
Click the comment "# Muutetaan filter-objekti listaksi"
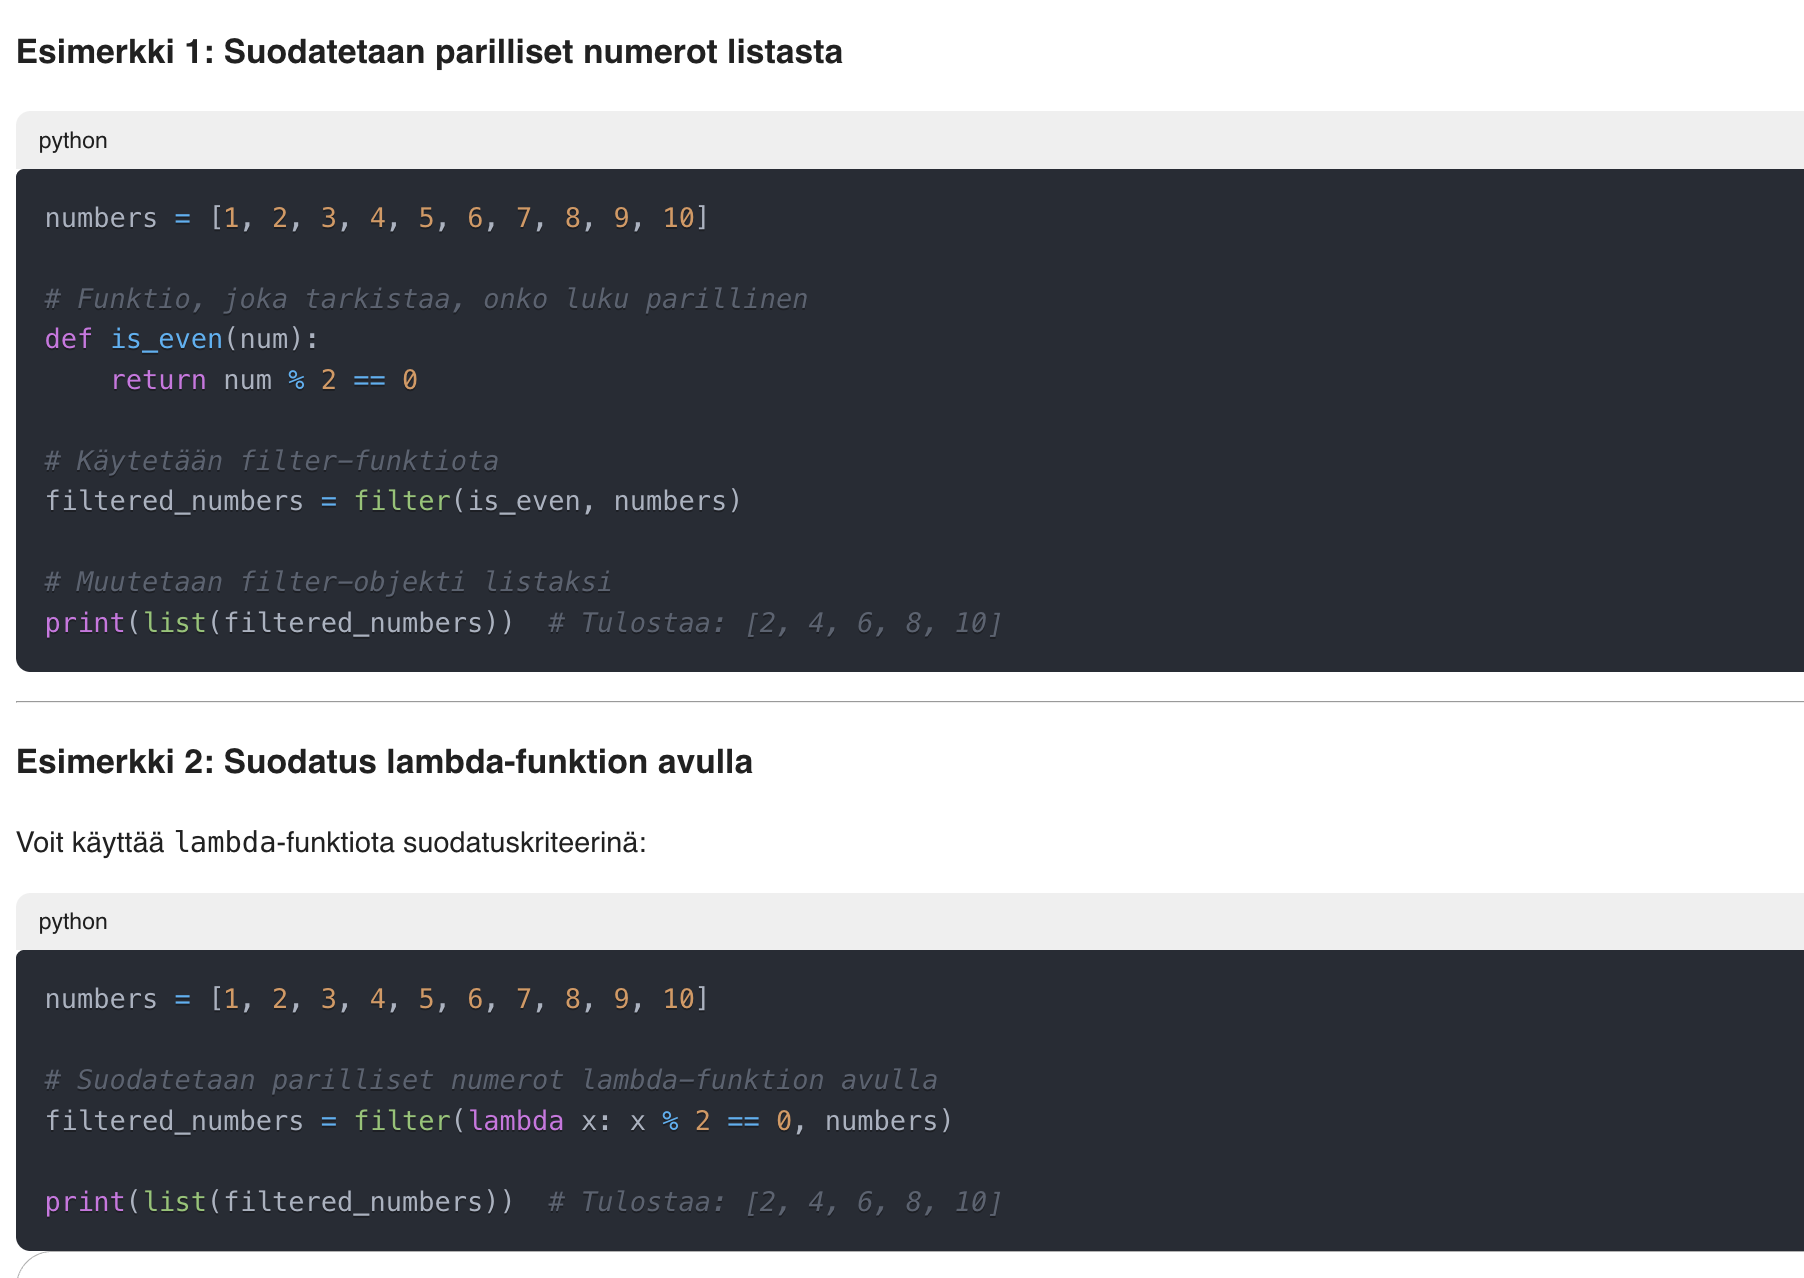[328, 582]
